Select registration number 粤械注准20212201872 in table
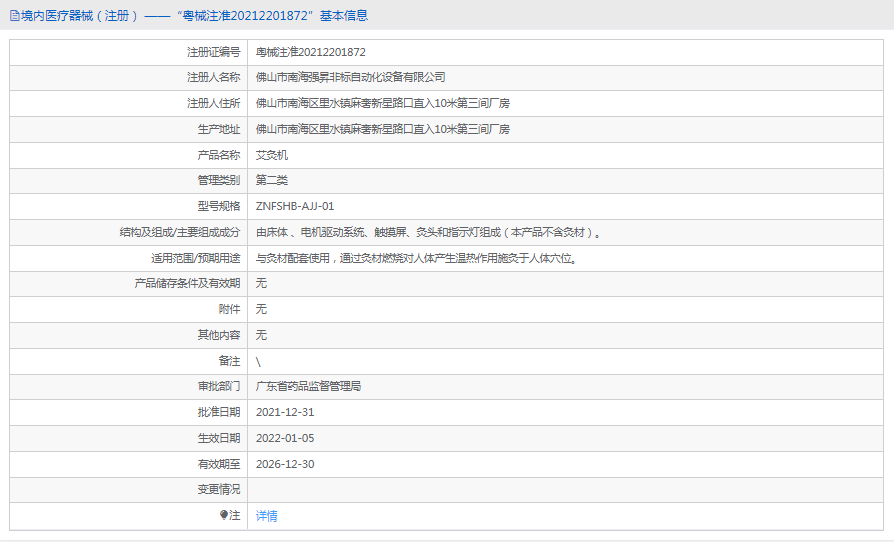 point(311,52)
